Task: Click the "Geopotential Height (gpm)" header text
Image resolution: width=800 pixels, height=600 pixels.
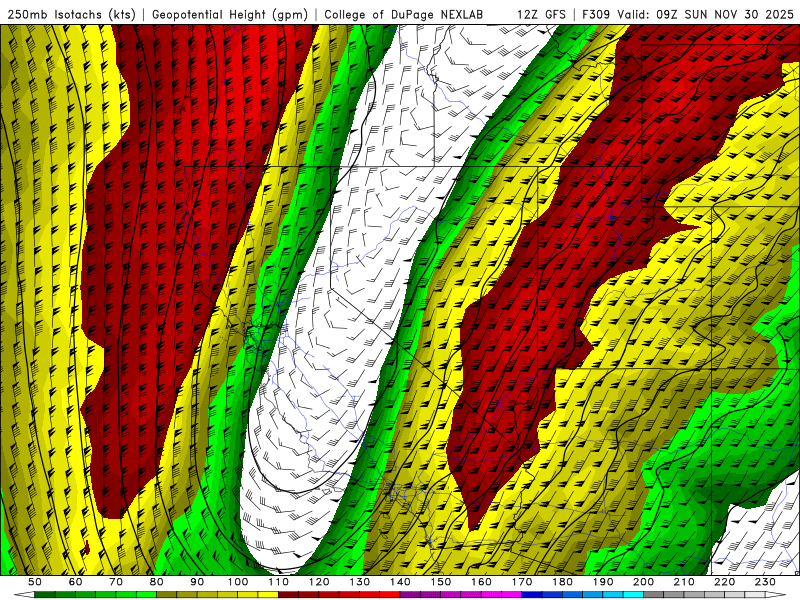Action: tap(230, 15)
